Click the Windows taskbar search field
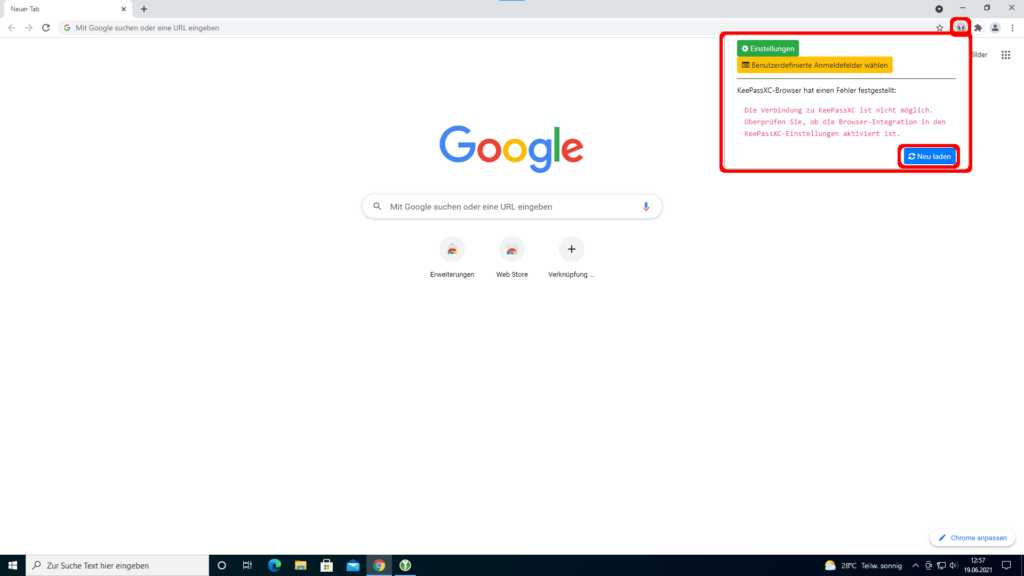Image resolution: width=1024 pixels, height=576 pixels. 118,566
